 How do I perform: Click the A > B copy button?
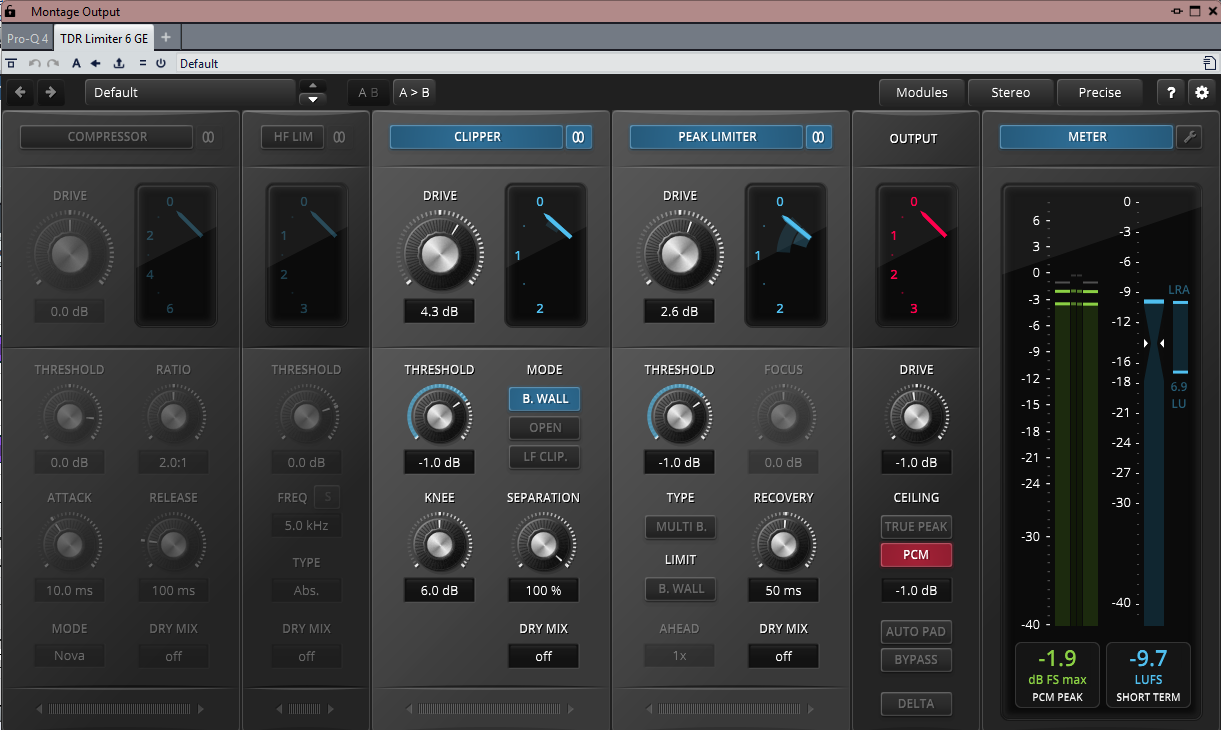(414, 93)
